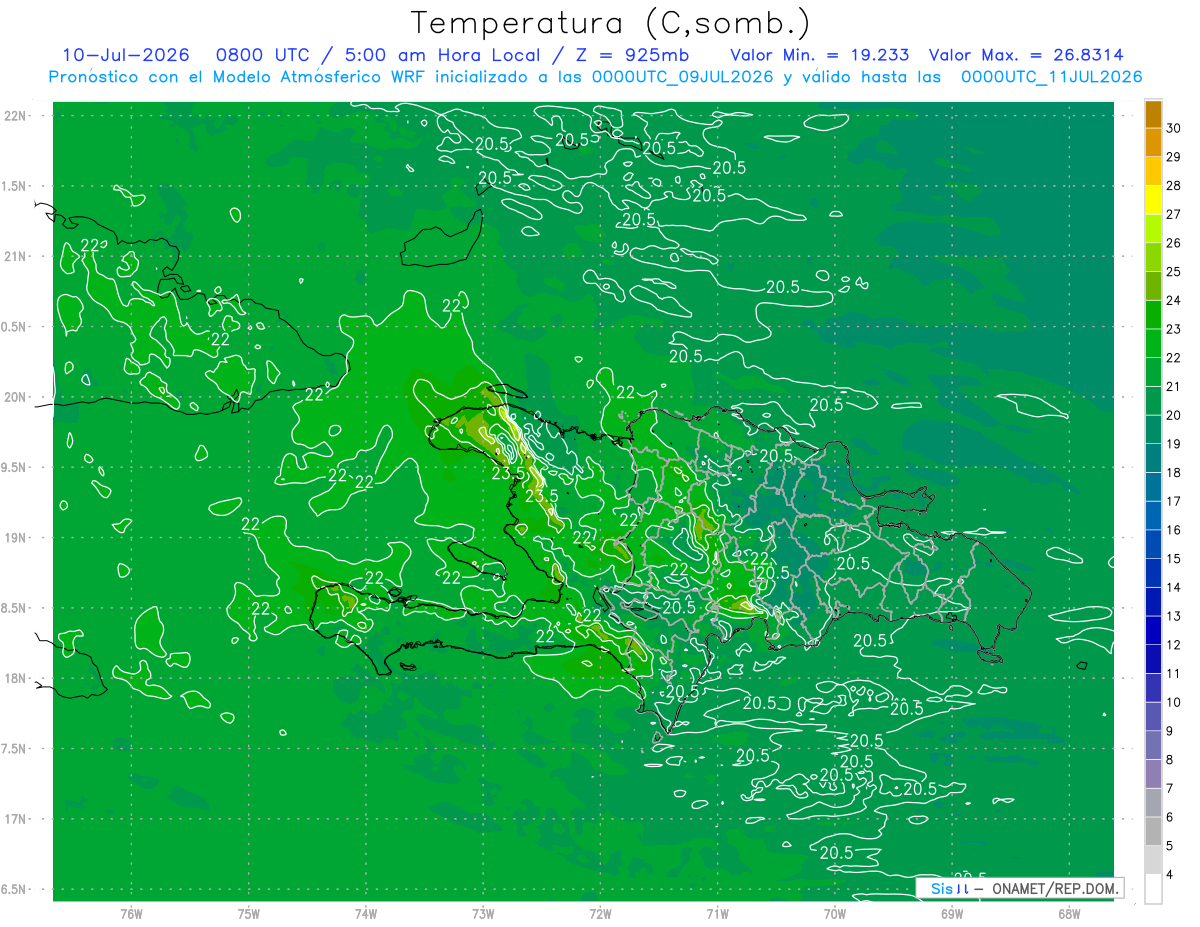Click the "19N" latitude axis label
The image size is (1200, 927).
(15, 538)
